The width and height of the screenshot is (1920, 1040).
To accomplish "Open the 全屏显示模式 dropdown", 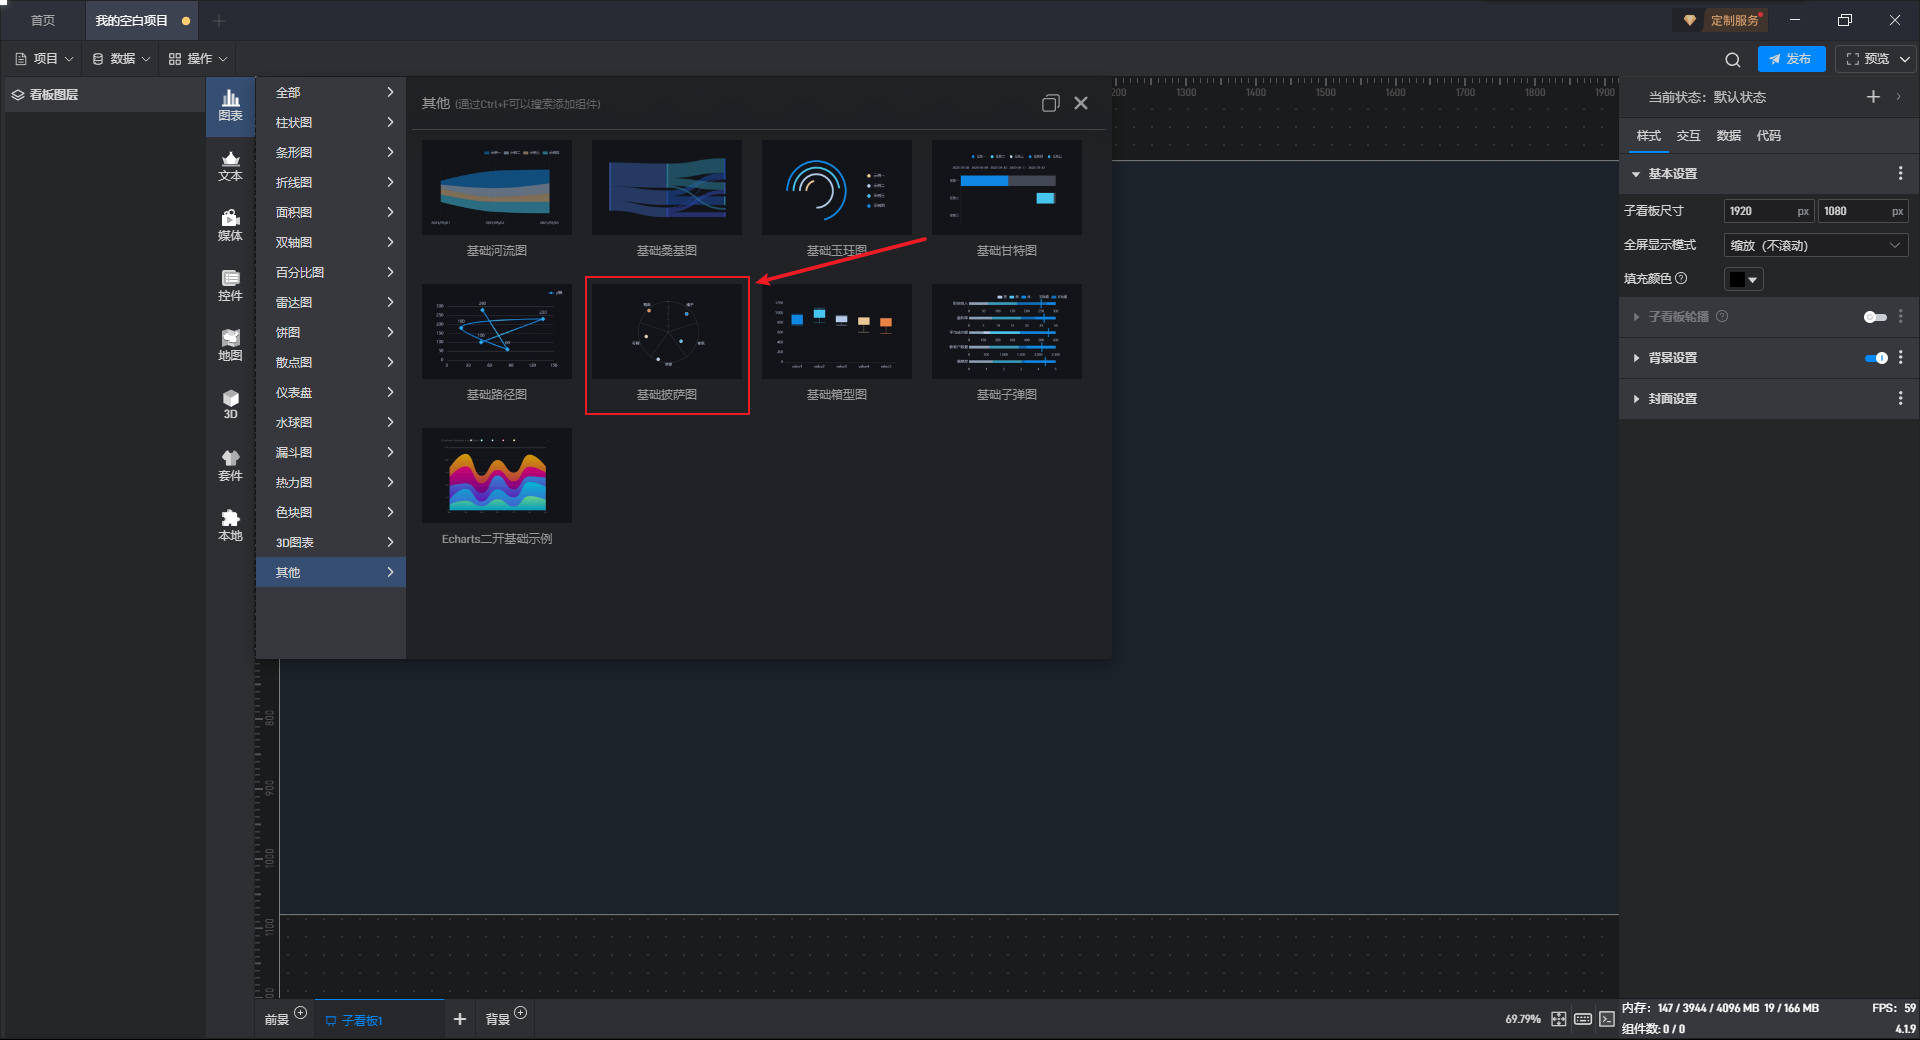I will tap(1815, 246).
